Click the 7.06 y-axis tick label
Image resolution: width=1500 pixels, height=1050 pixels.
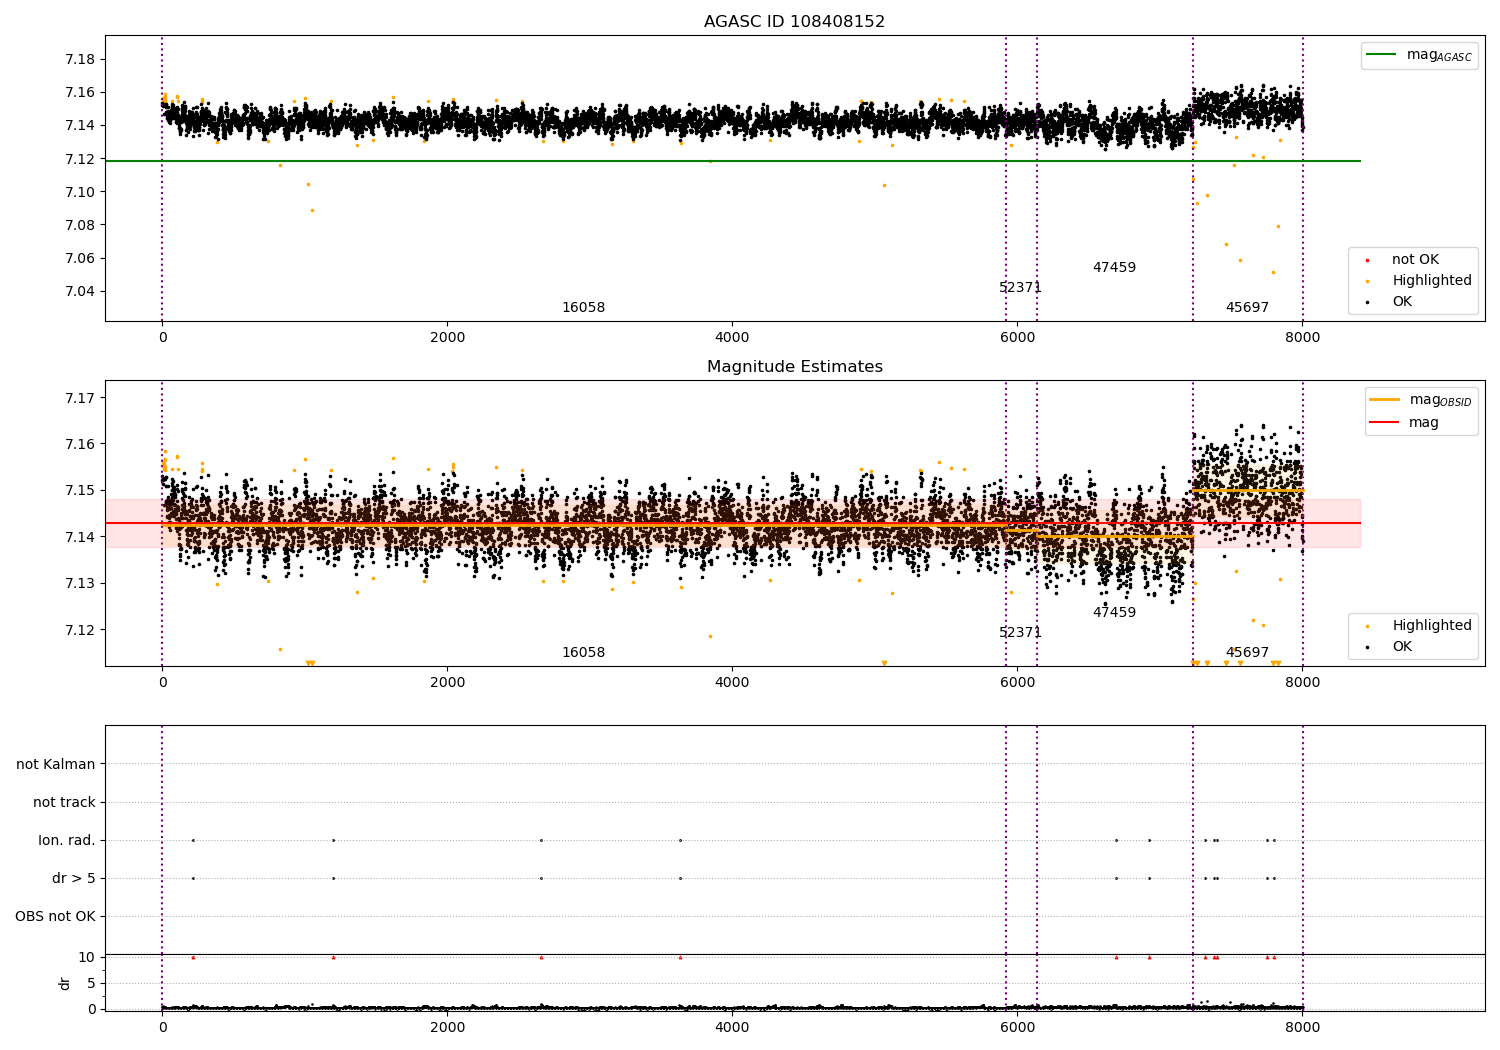click(x=79, y=258)
